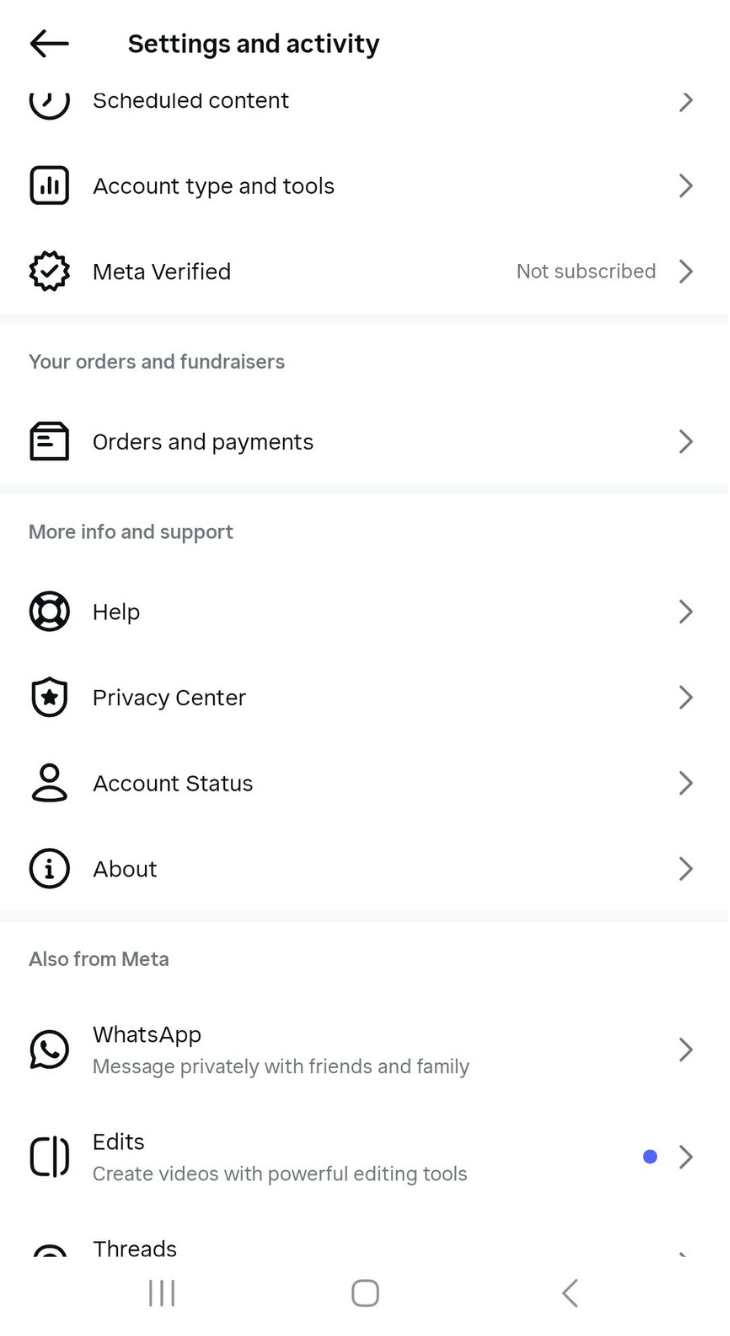Tap the Account type and tools chart icon
The image size is (730, 1336).
click(x=49, y=186)
